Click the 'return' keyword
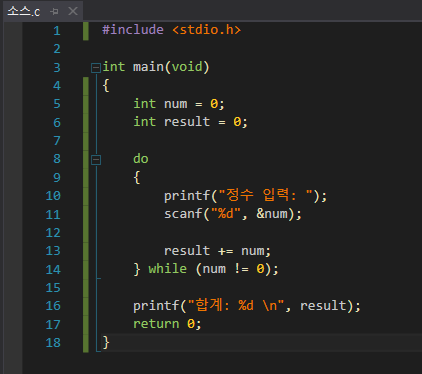Viewport: 422px width, 374px height. point(156,324)
